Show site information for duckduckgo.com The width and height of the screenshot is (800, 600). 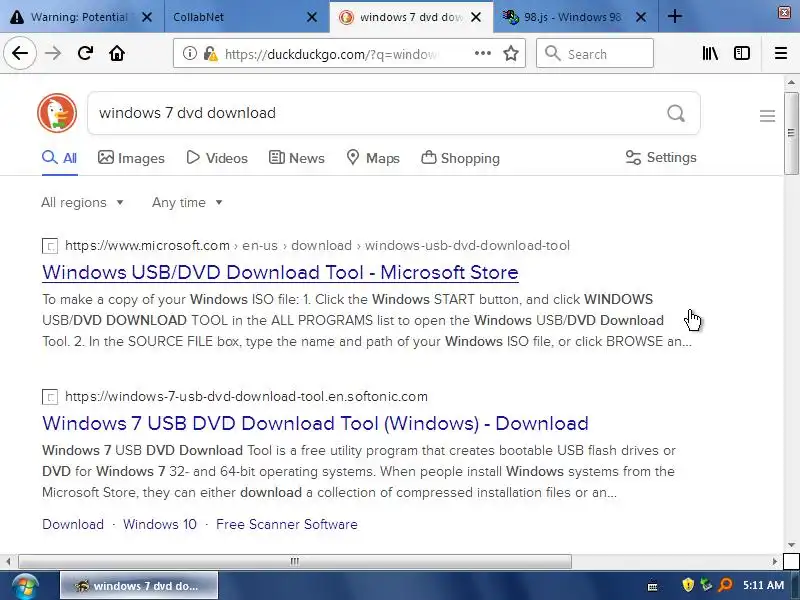click(x=189, y=53)
